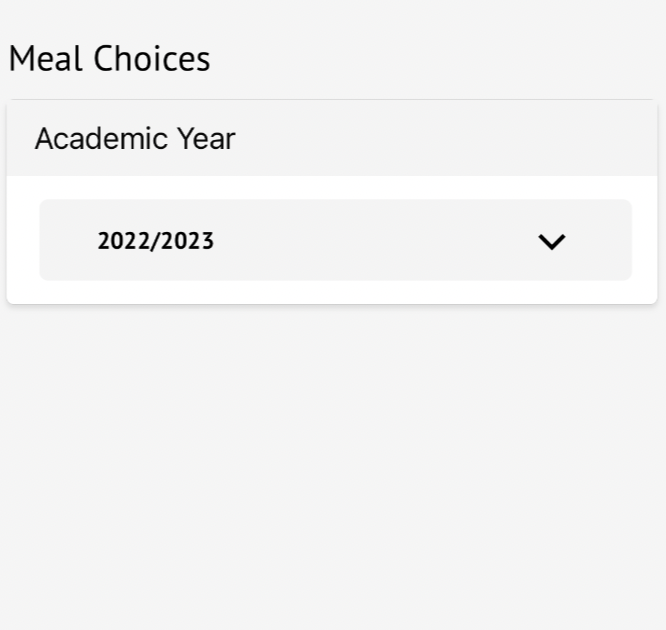
Task: Toggle the year list with the chevron icon
Action: click(552, 241)
